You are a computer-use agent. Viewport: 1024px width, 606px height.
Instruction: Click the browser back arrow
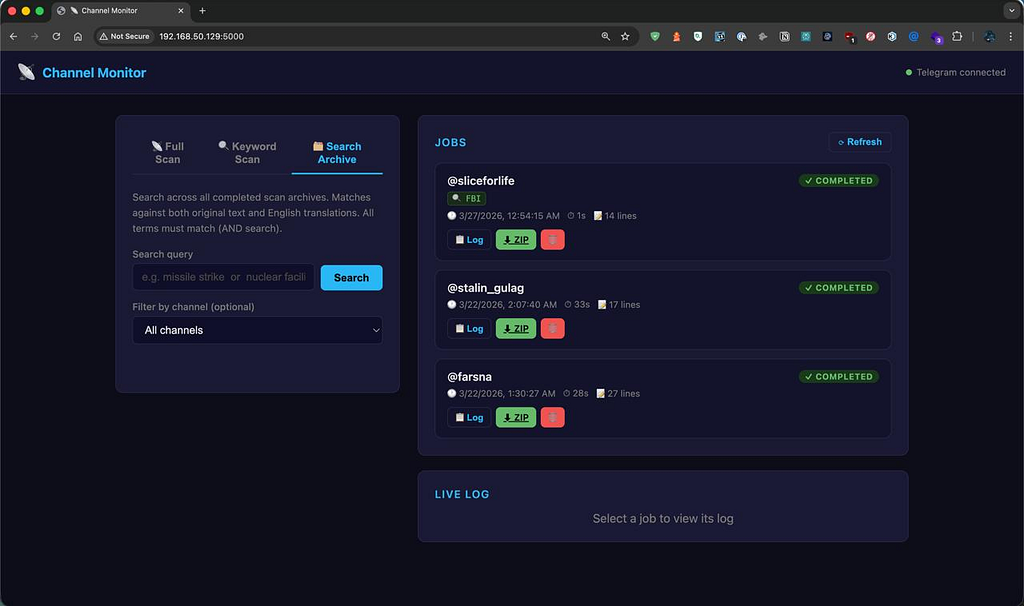13,37
